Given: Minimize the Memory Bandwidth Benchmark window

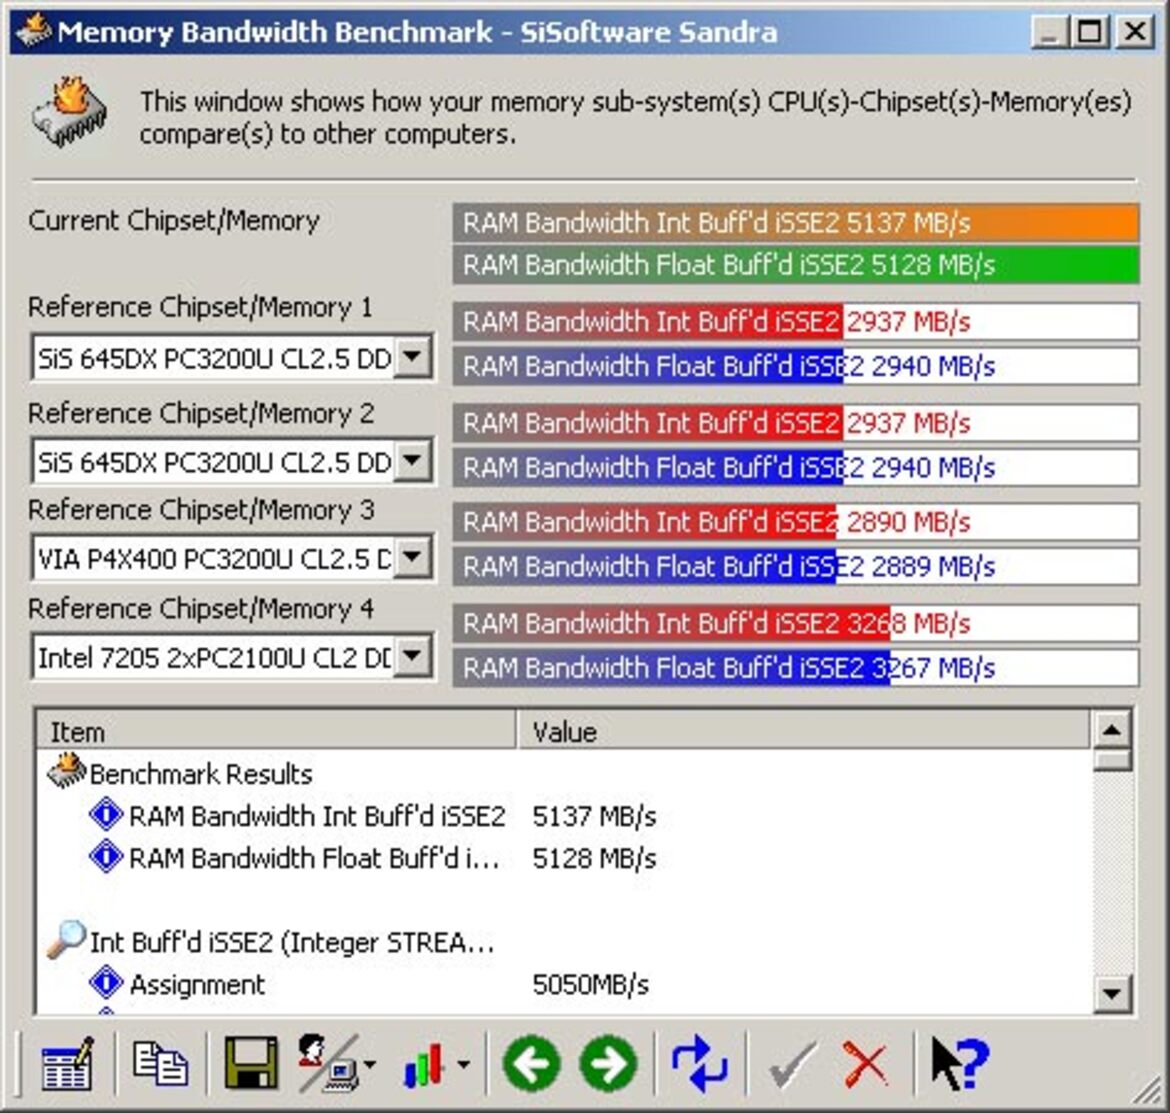Looking at the screenshot, I should click(x=1049, y=32).
